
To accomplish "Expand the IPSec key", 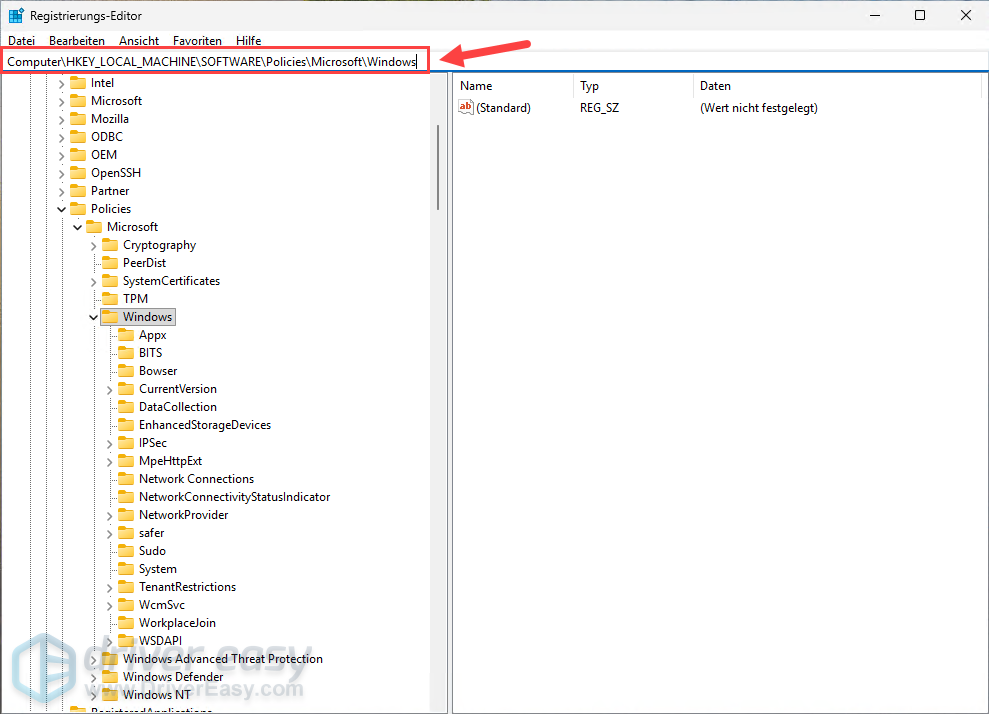I will (x=109, y=443).
